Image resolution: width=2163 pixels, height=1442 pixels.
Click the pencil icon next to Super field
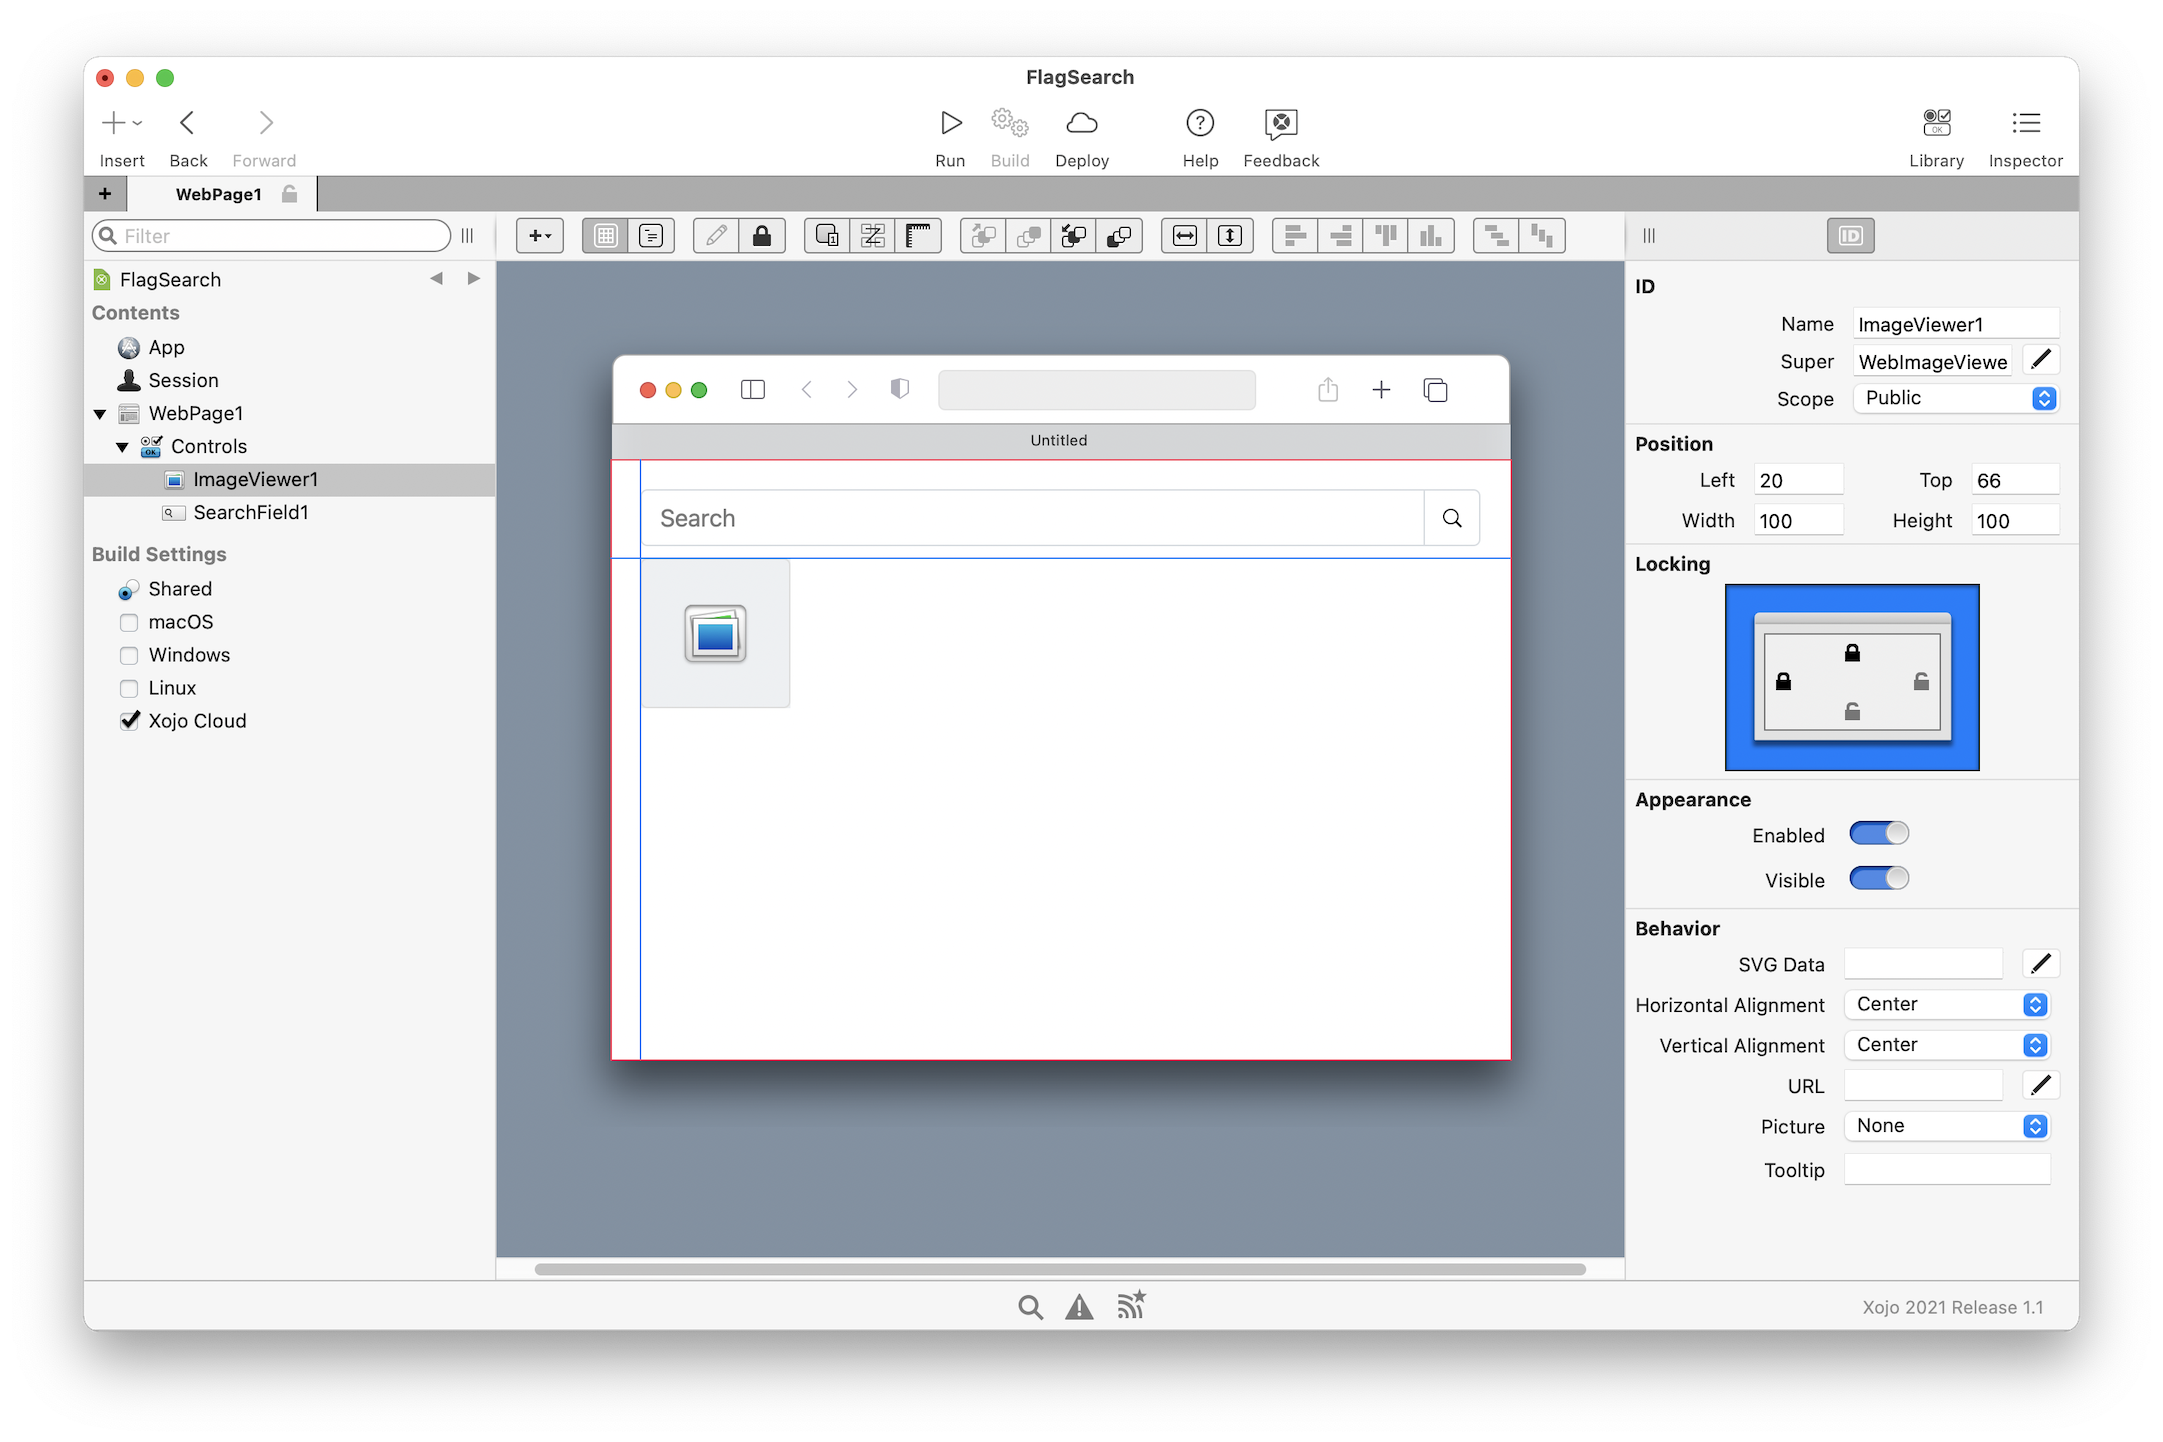[2040, 360]
